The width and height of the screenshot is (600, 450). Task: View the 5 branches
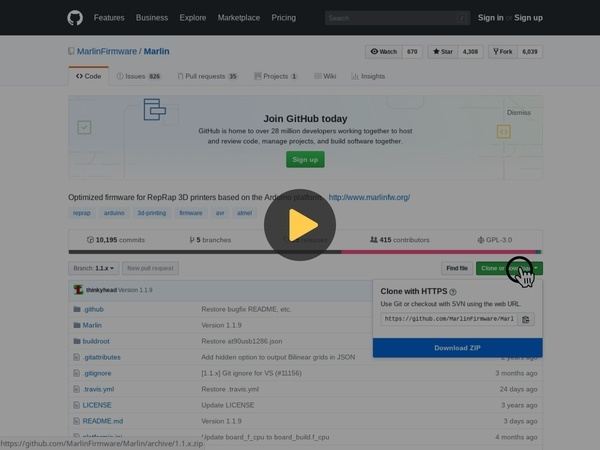[x=210, y=240]
